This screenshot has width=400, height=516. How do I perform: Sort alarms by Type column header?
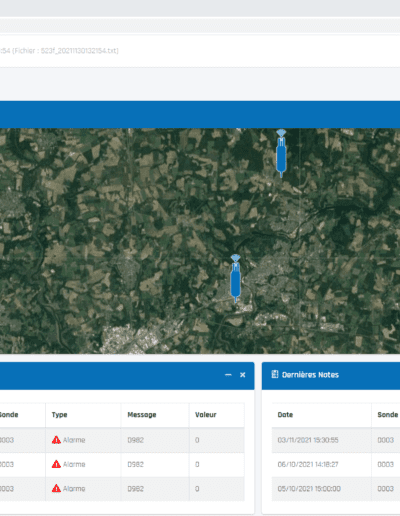click(x=59, y=415)
